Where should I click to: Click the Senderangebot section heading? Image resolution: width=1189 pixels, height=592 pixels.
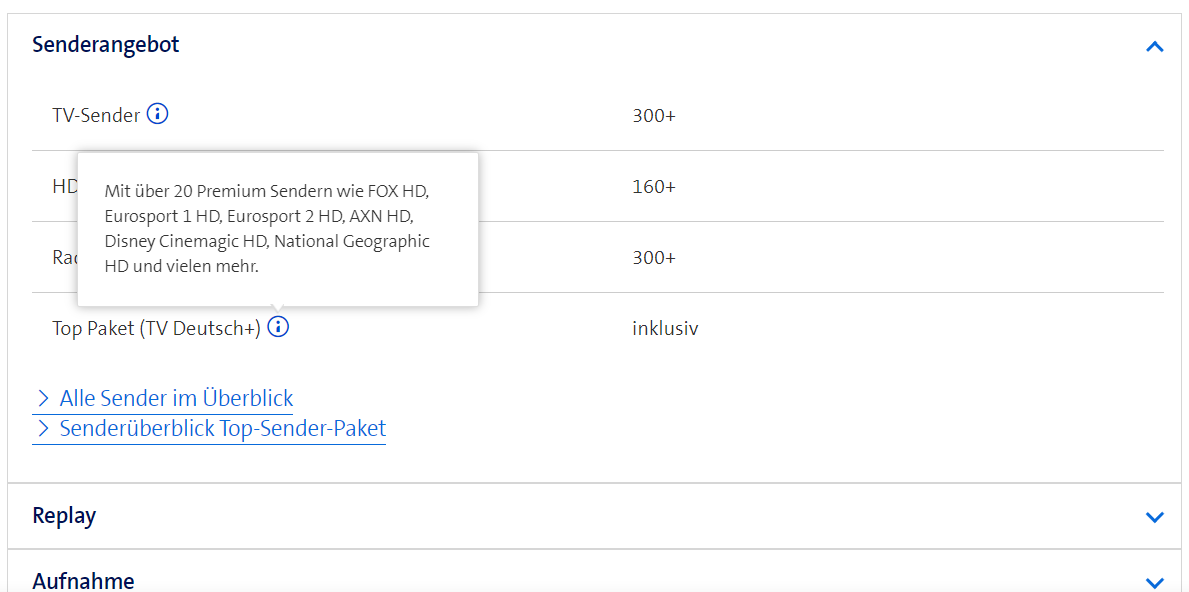pyautogui.click(x=106, y=45)
